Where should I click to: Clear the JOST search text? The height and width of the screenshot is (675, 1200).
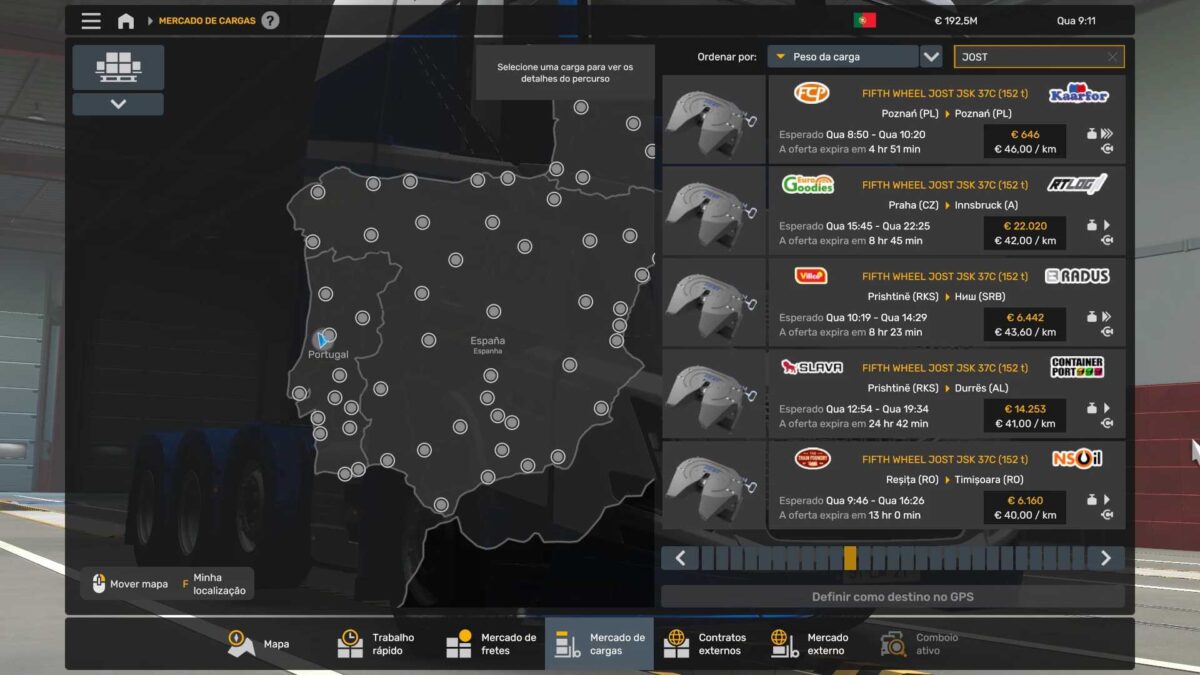1112,57
